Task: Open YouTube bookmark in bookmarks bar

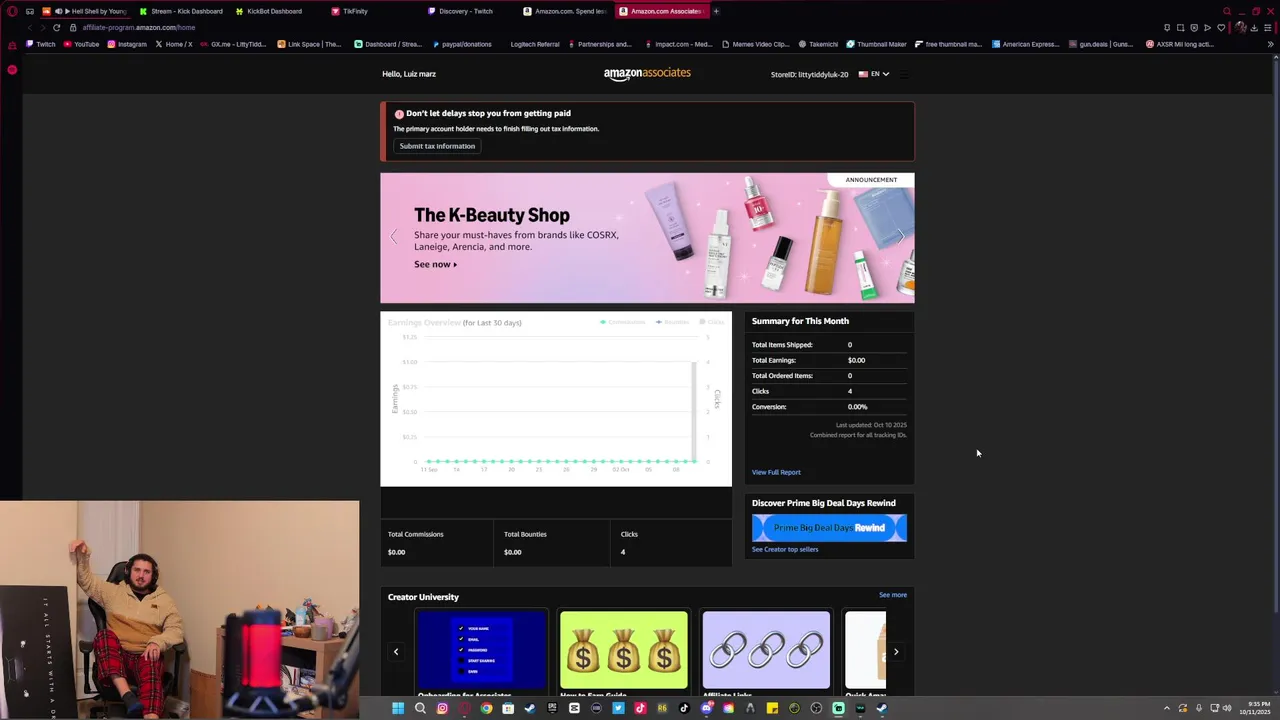Action: [x=81, y=44]
